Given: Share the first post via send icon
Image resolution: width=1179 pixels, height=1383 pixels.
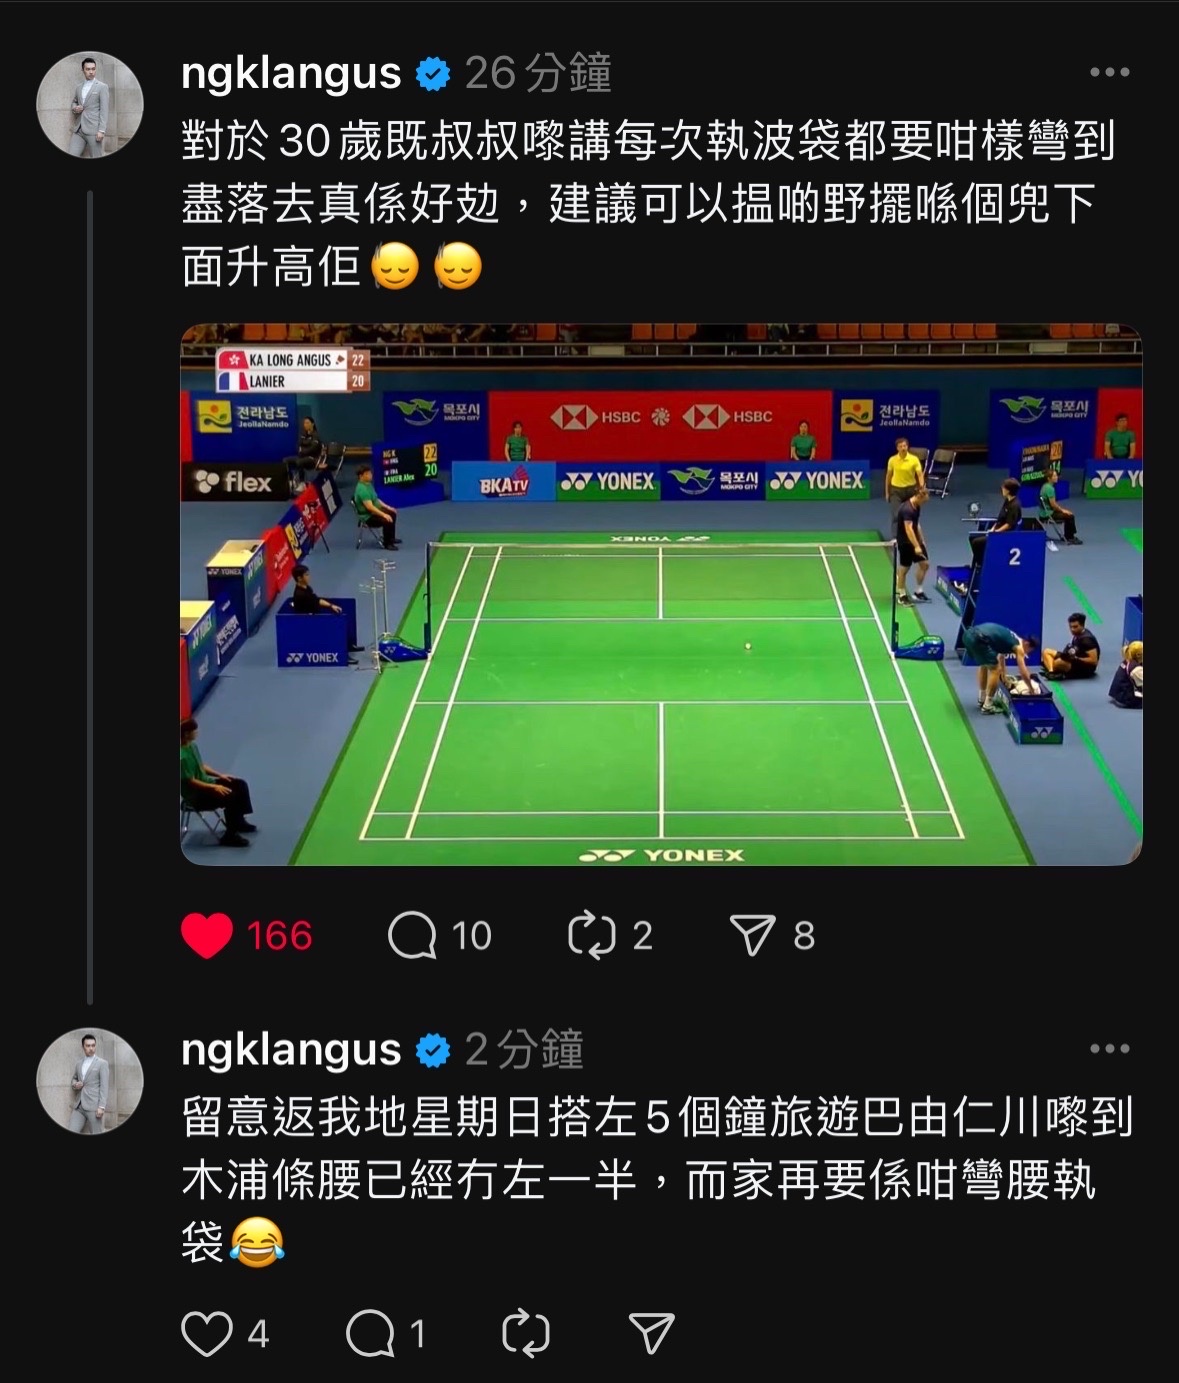Looking at the screenshot, I should coord(753,936).
